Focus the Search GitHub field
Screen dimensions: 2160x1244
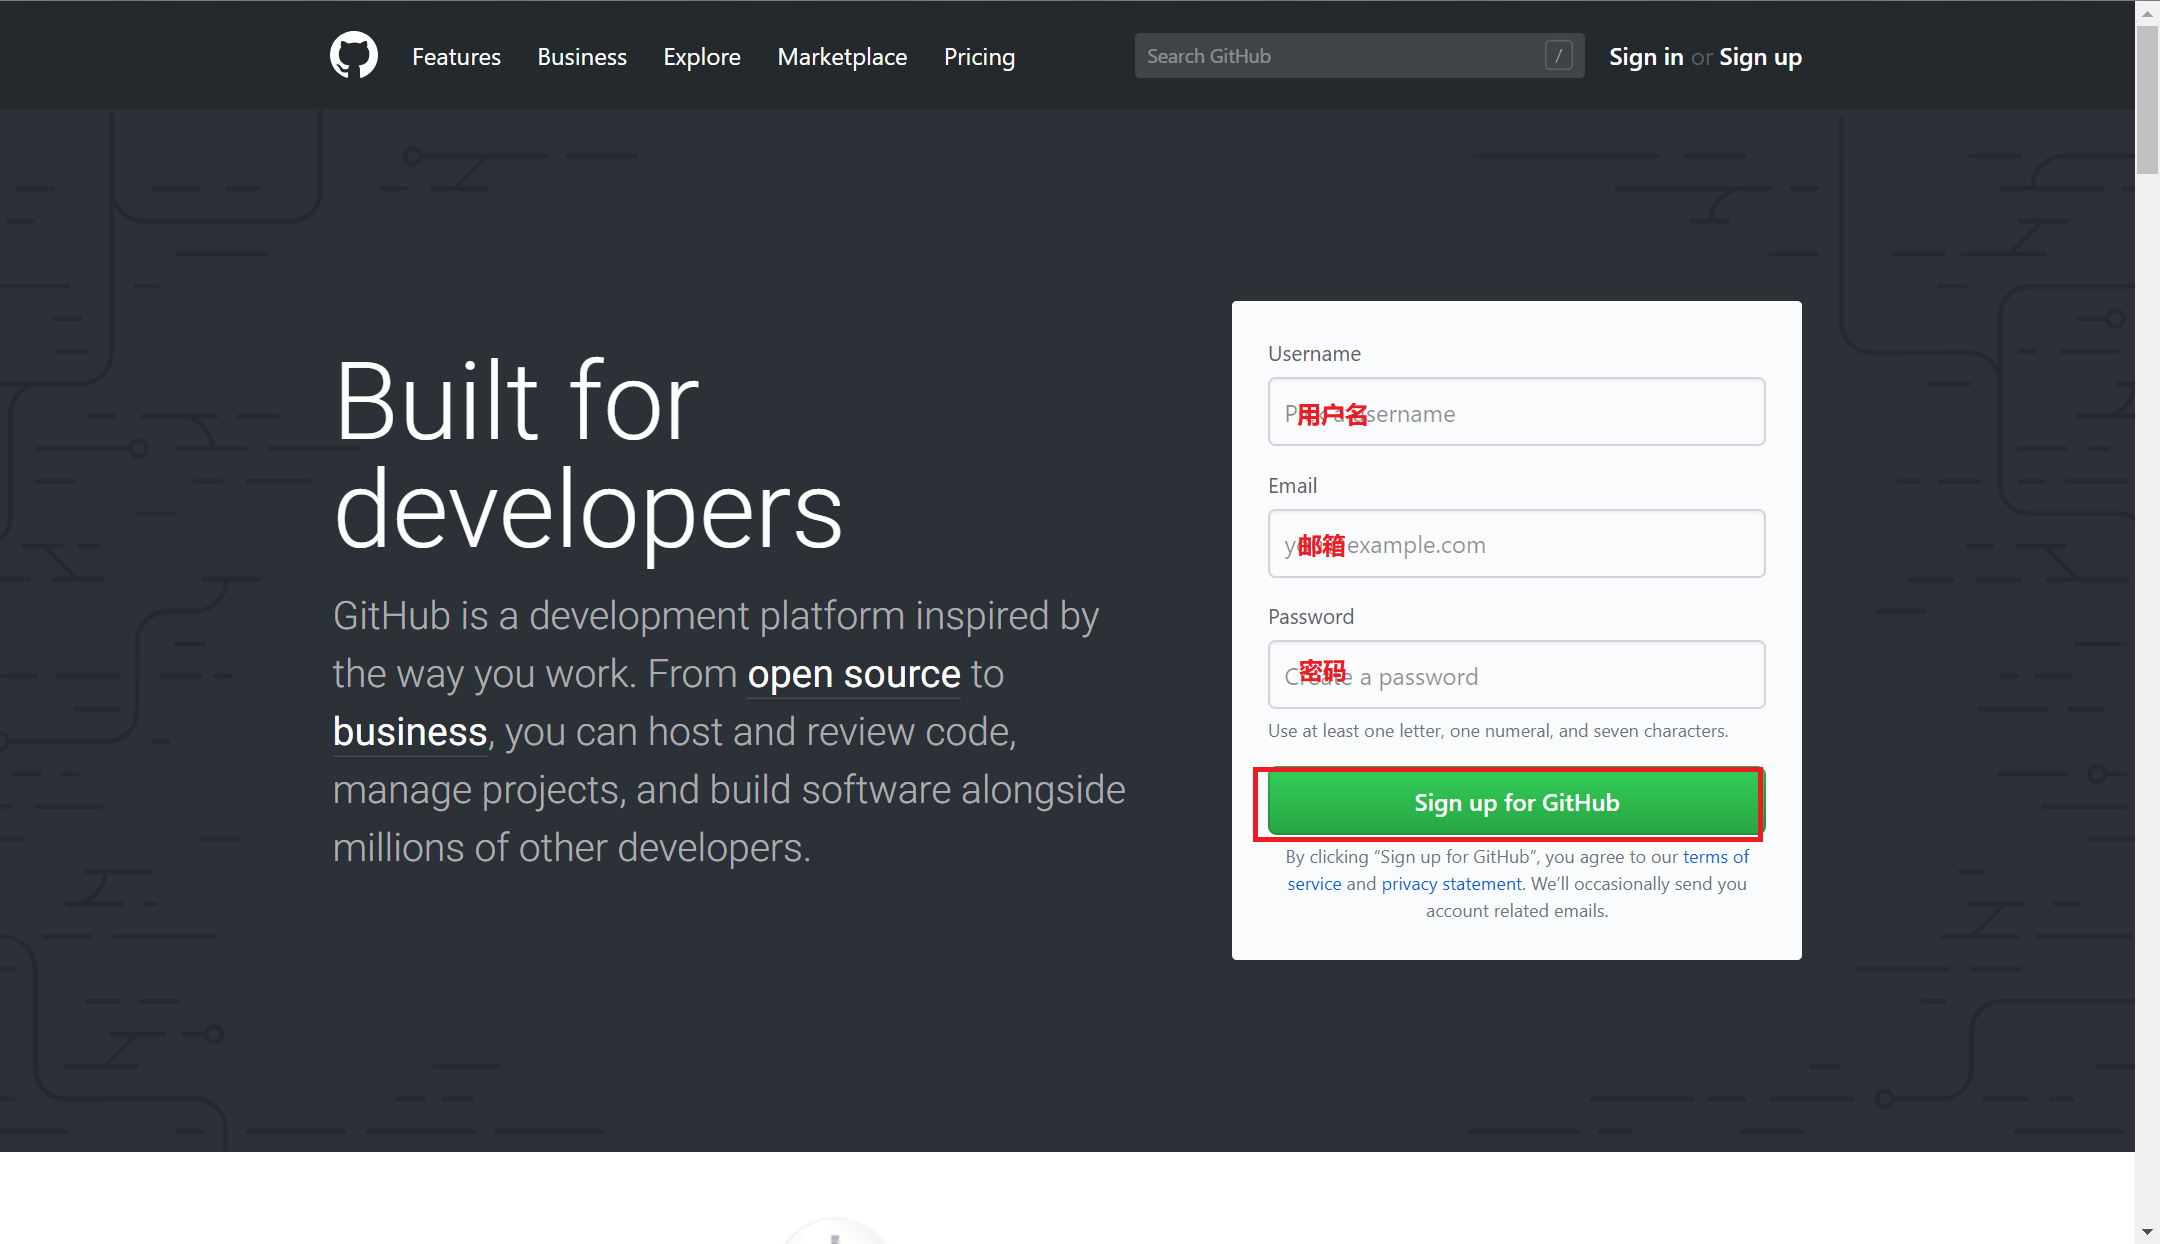pyautogui.click(x=1340, y=56)
